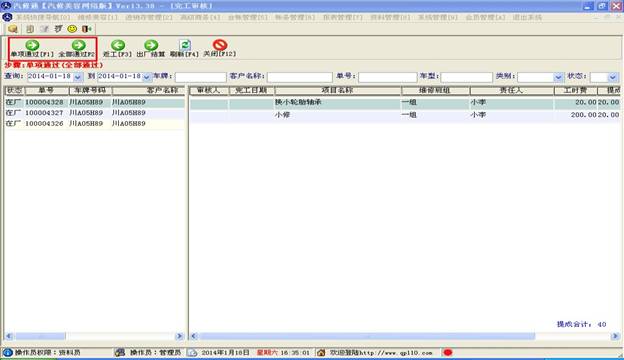
Task: Open the query start date dropdown
Action: 78,77
